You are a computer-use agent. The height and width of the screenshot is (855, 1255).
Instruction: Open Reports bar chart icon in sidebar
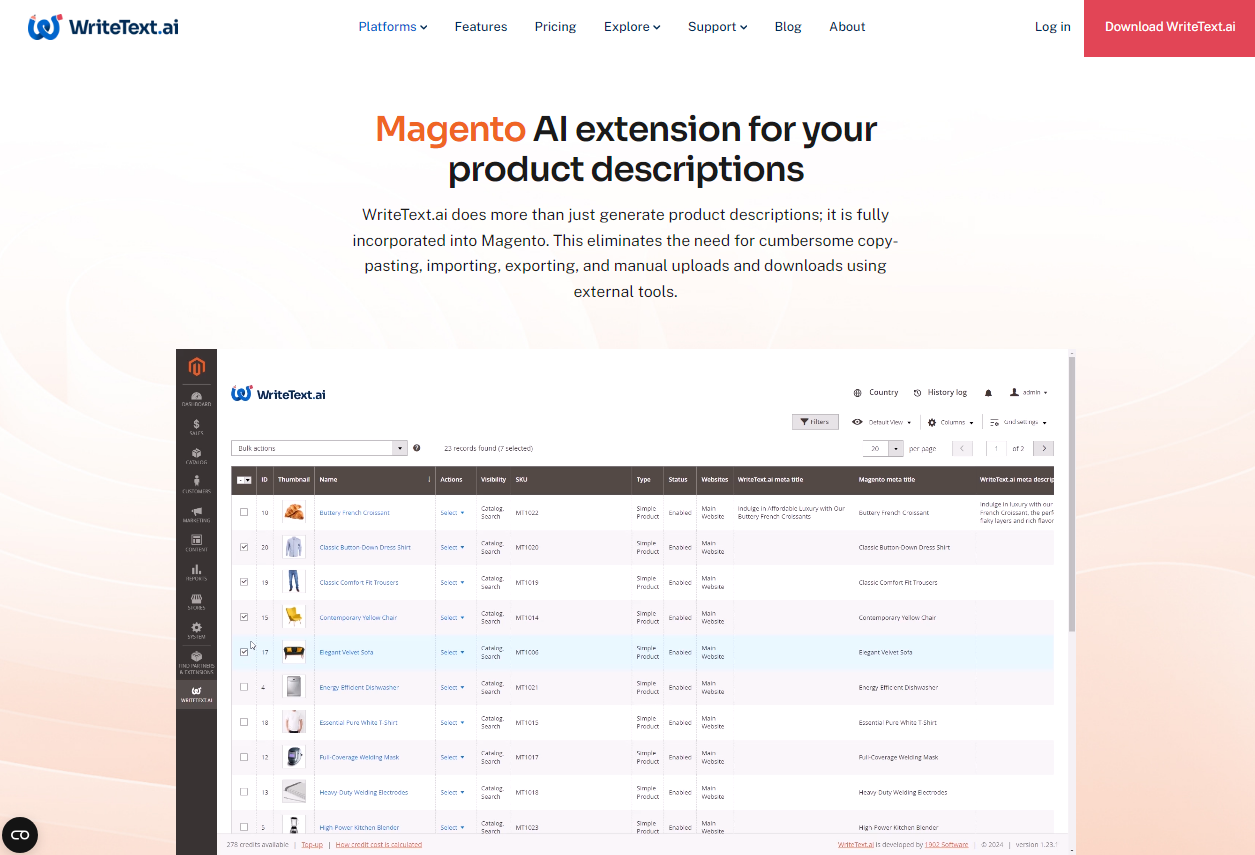tap(196, 572)
